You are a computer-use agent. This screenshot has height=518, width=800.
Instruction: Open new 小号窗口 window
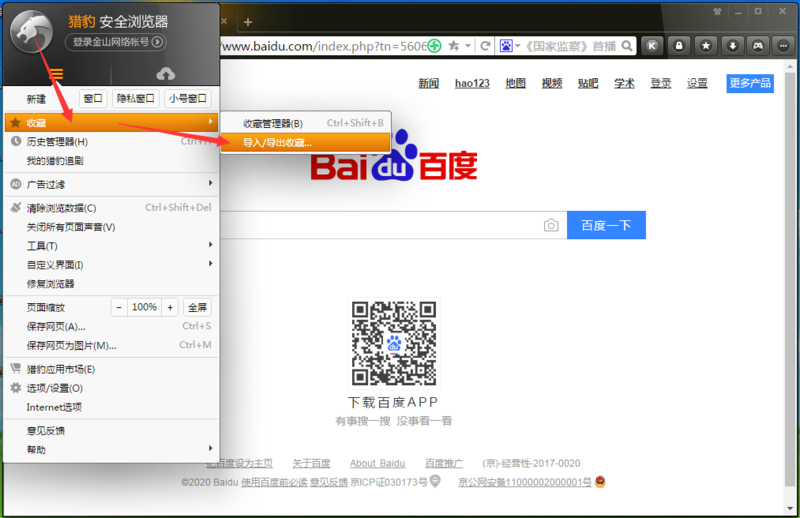point(188,98)
